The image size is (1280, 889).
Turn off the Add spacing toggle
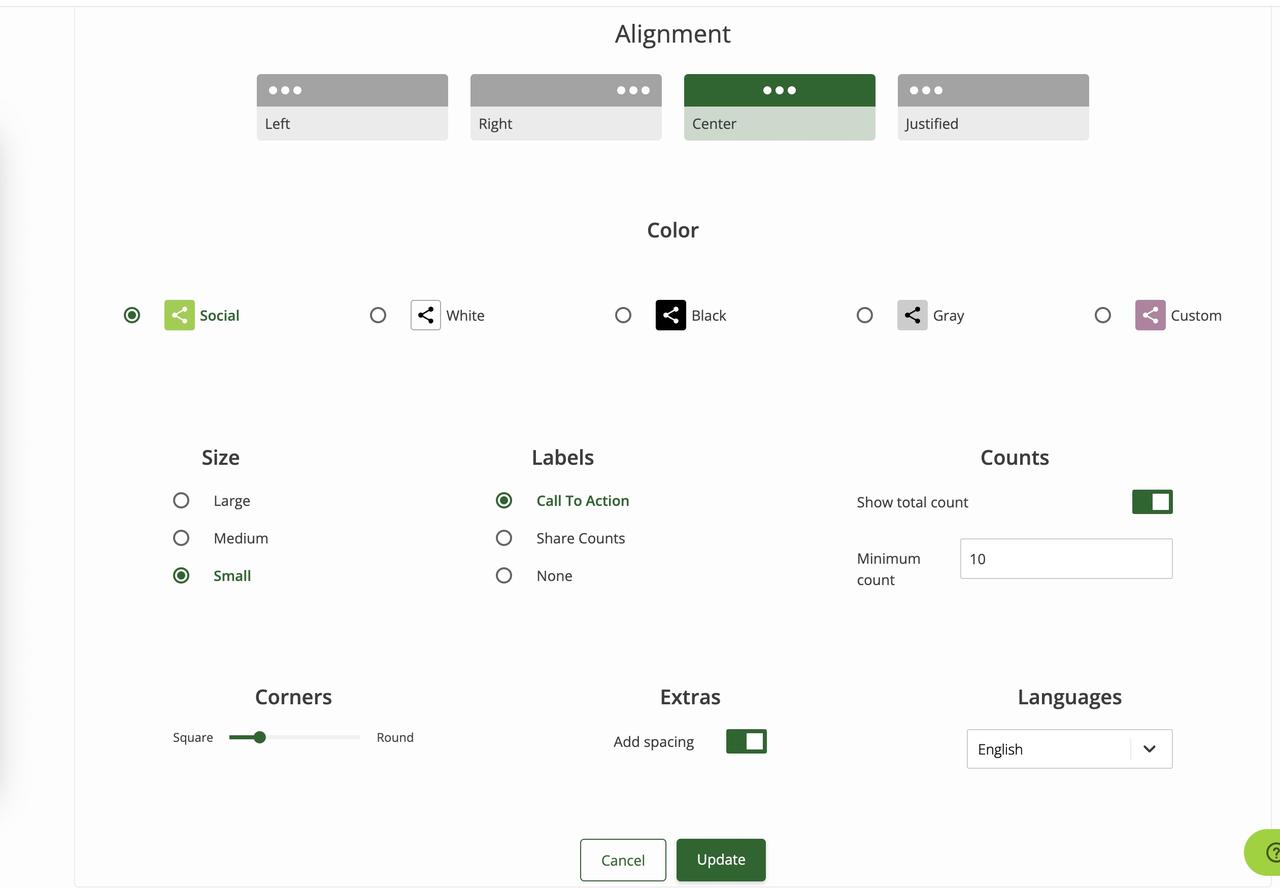745,741
